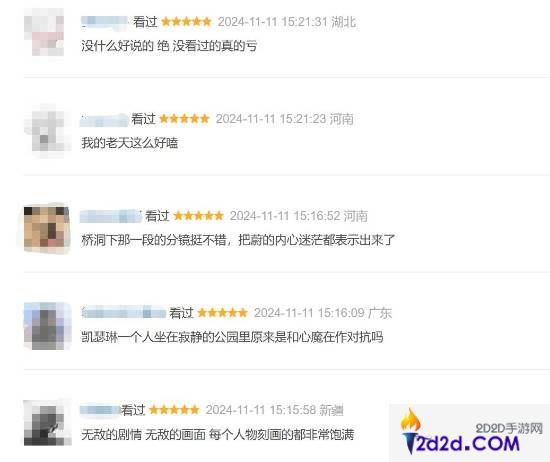Click the 2D2D手游网 watermark text
Image resolution: width=550 pixels, height=462 pixels.
pyautogui.click(x=509, y=428)
